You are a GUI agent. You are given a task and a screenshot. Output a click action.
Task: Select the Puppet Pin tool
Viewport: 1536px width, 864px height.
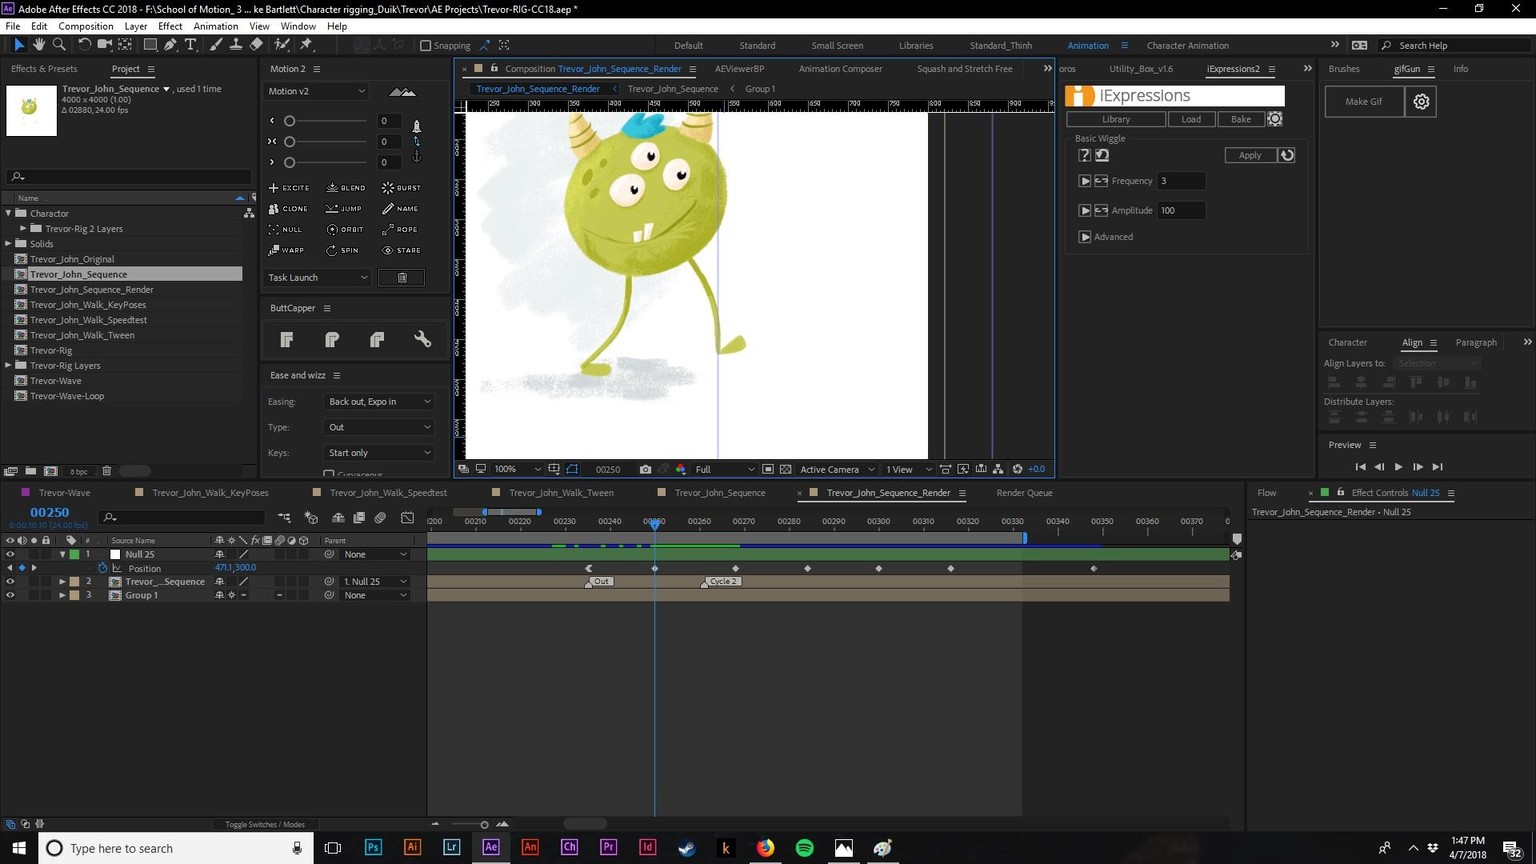(306, 45)
